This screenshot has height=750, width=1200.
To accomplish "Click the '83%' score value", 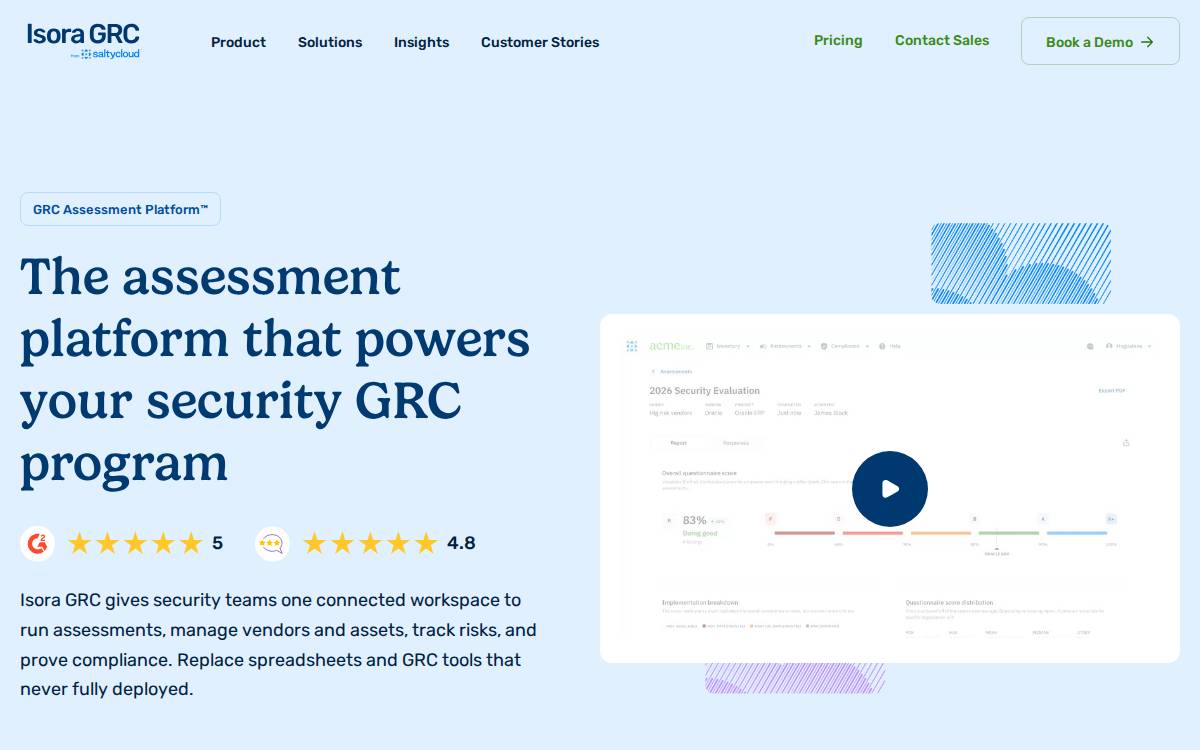I will [x=694, y=520].
